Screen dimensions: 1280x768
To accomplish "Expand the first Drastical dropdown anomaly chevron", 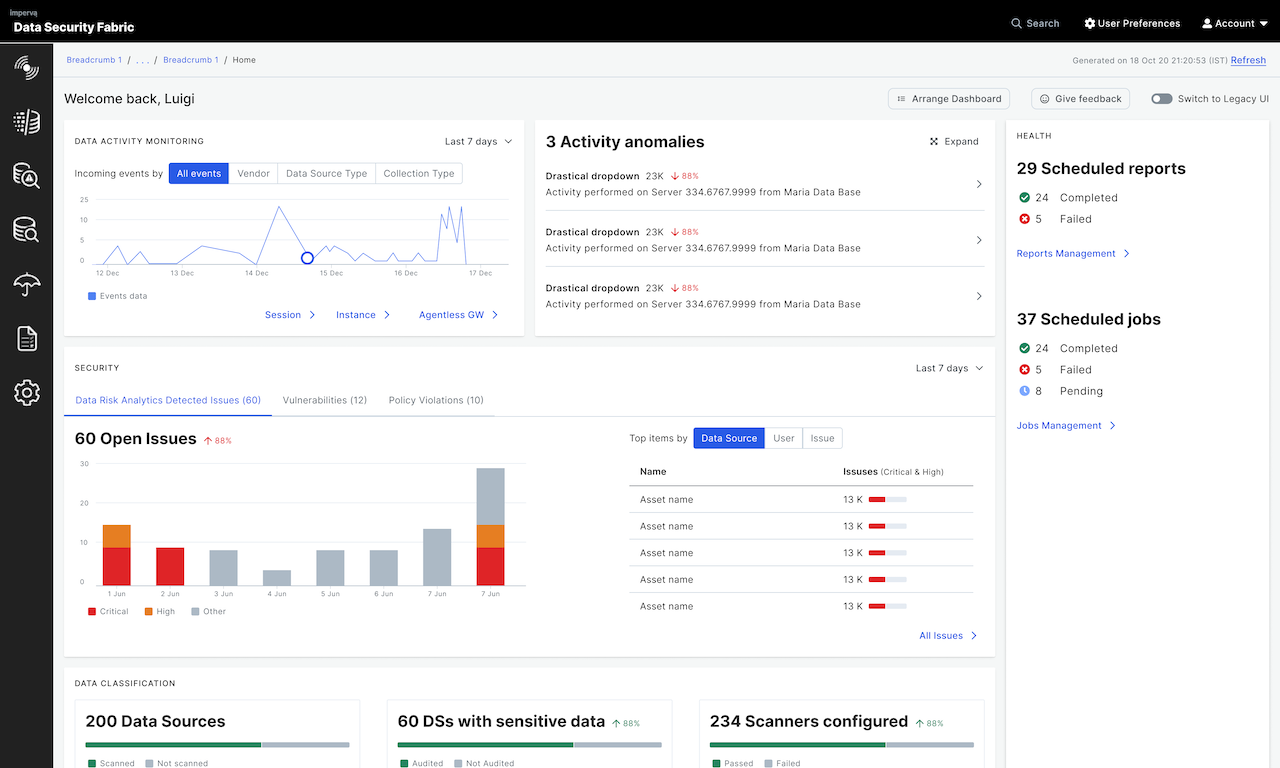I will (978, 184).
